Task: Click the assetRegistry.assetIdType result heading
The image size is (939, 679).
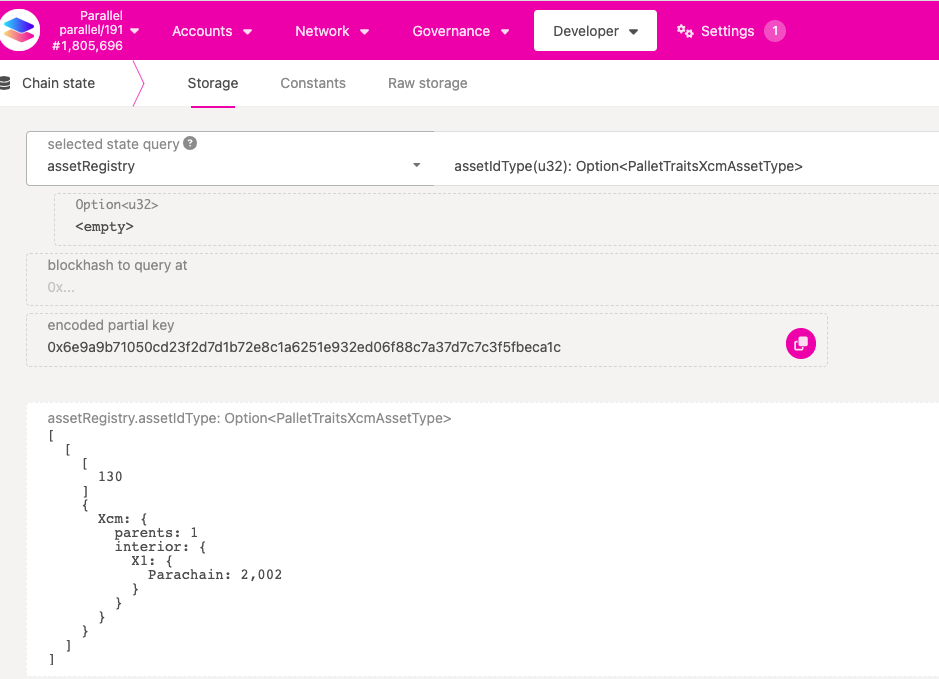Action: point(249,418)
